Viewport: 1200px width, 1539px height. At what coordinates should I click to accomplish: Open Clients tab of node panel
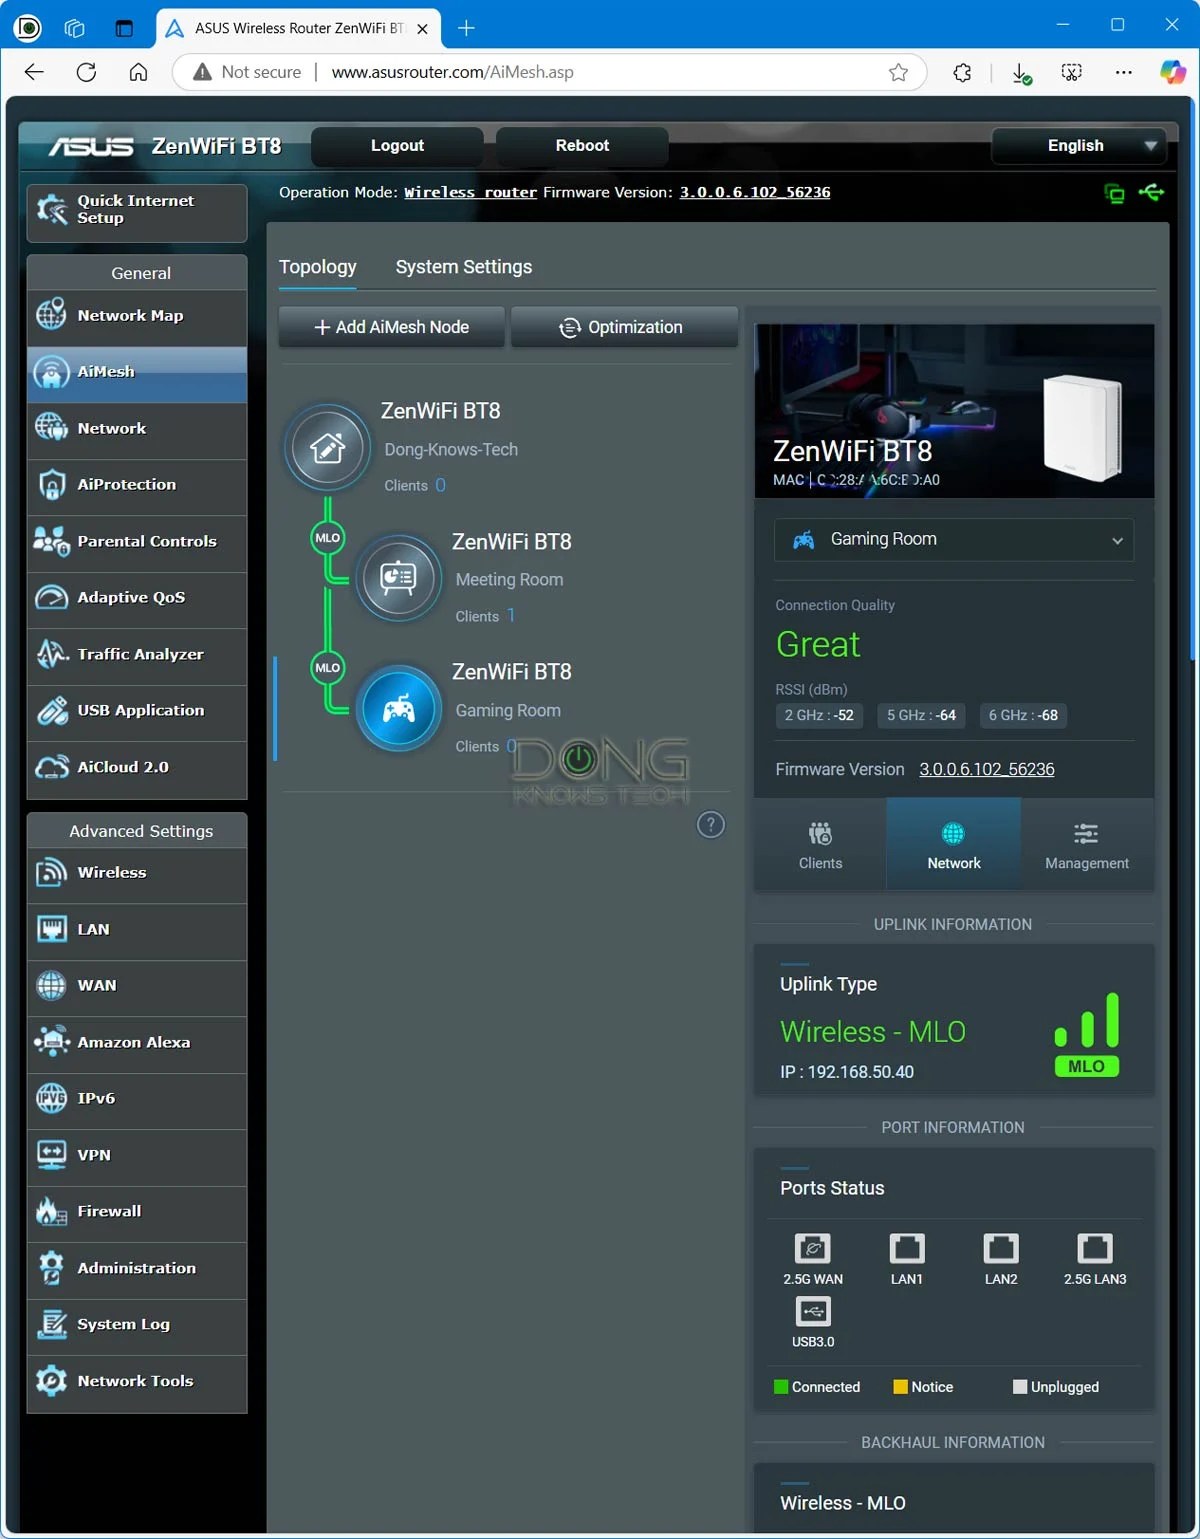[820, 845]
